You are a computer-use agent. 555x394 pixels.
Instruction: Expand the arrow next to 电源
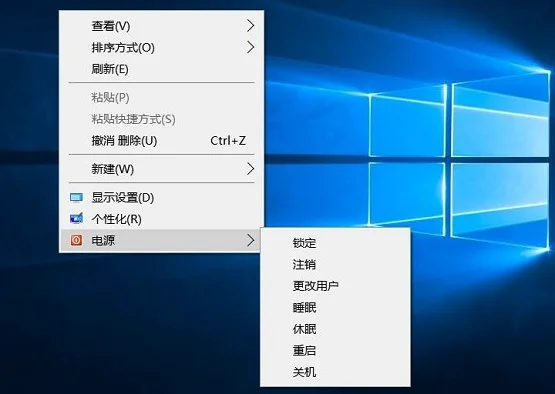click(x=251, y=240)
